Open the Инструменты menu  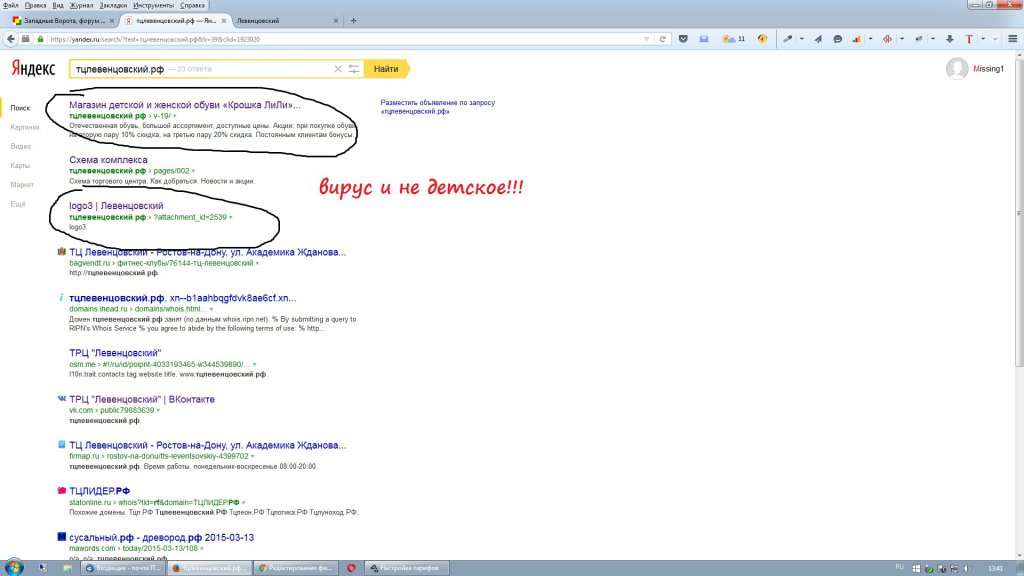point(153,5)
